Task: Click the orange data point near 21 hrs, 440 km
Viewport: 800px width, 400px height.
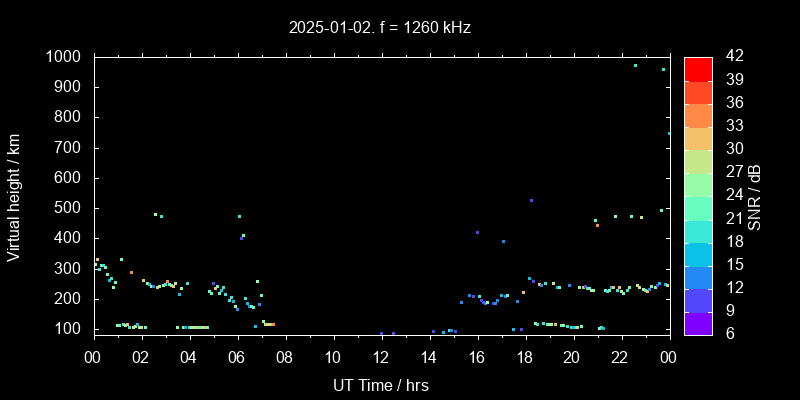Action: click(597, 226)
